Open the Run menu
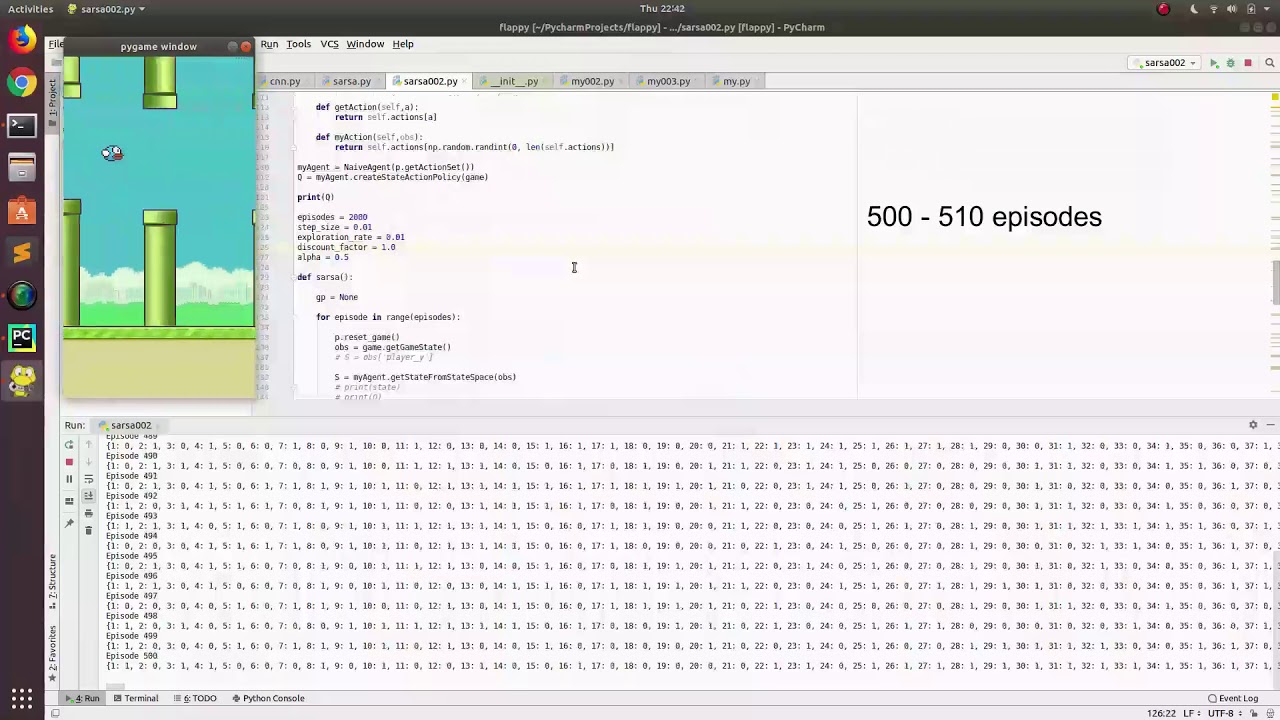Image resolution: width=1280 pixels, height=720 pixels. tap(269, 44)
